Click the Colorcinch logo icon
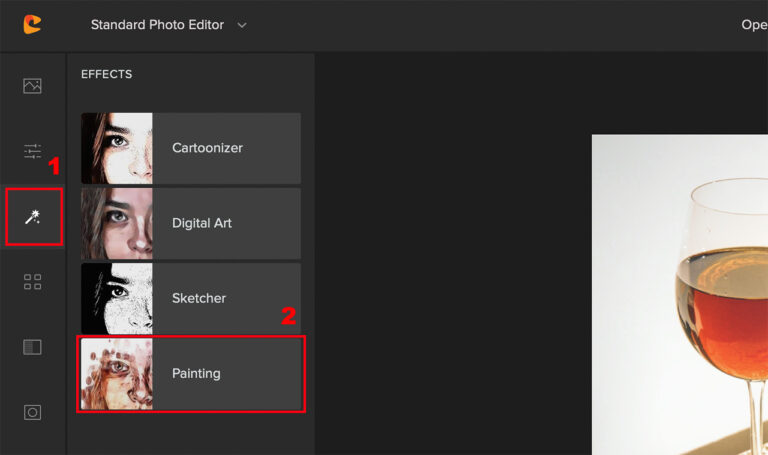 pos(32,24)
